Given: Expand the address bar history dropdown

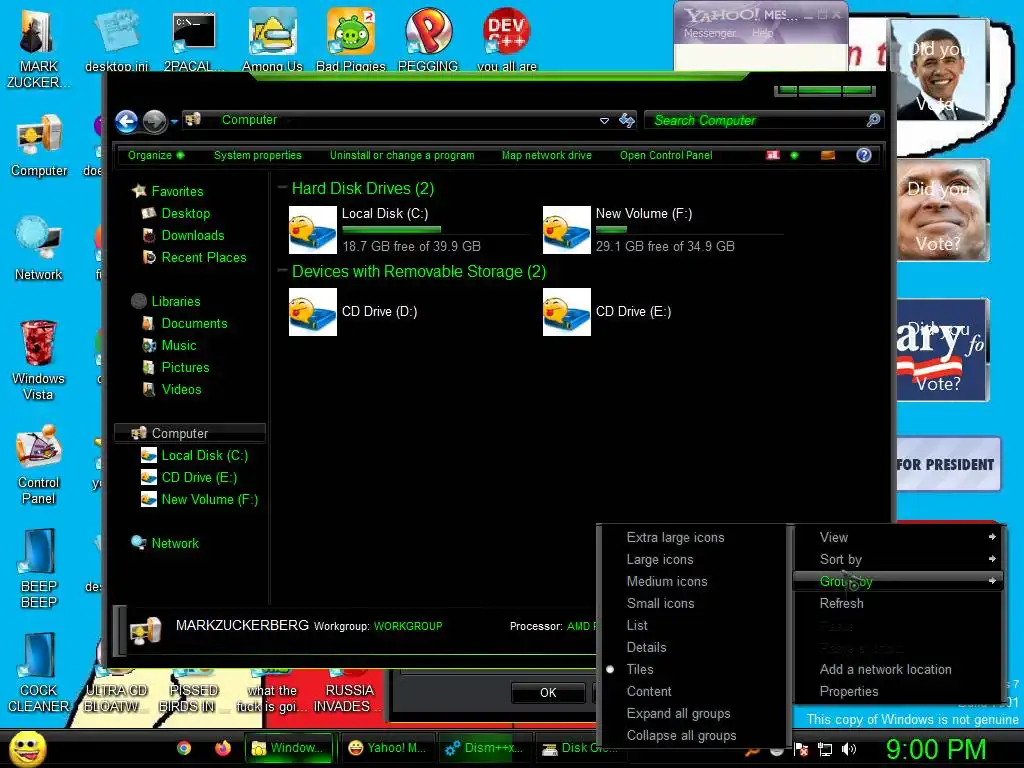Looking at the screenshot, I should (604, 120).
